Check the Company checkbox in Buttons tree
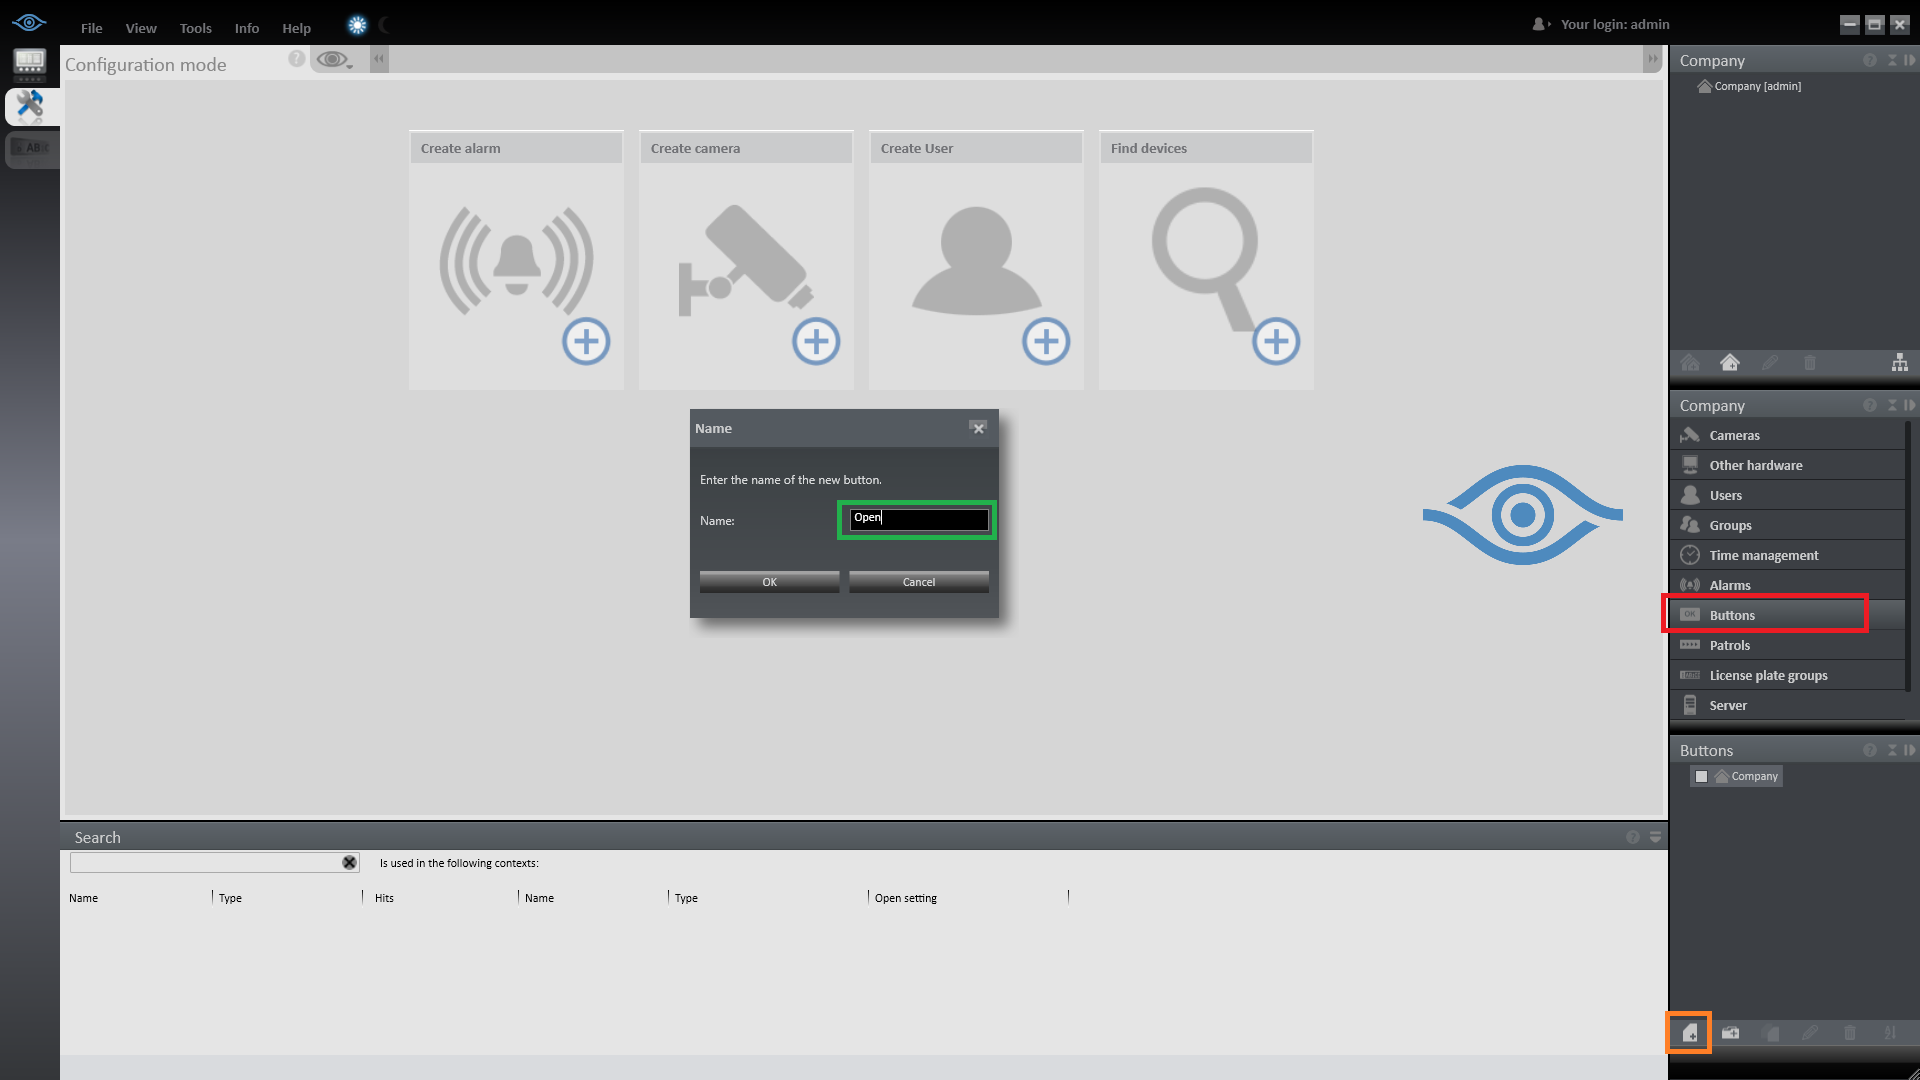The height and width of the screenshot is (1080, 1920). click(1701, 776)
